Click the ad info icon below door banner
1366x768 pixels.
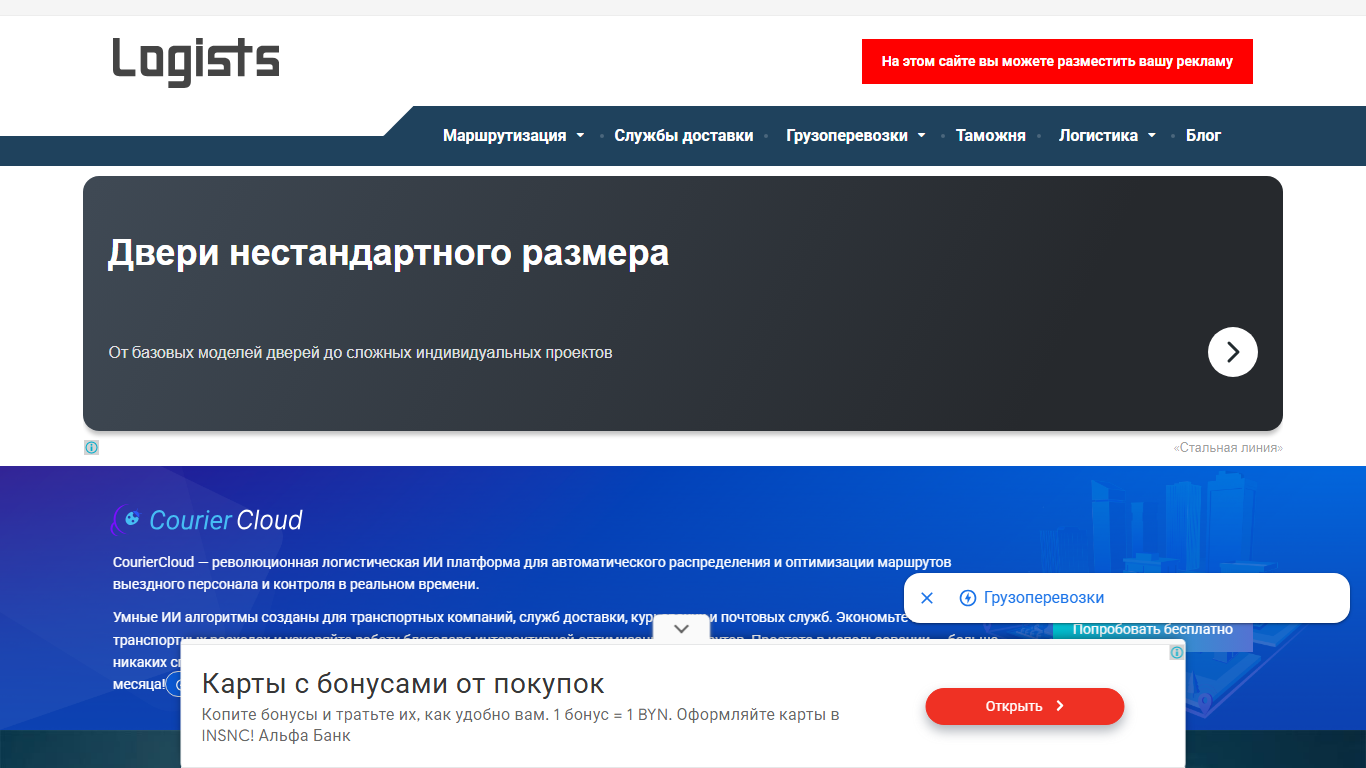[x=91, y=448]
